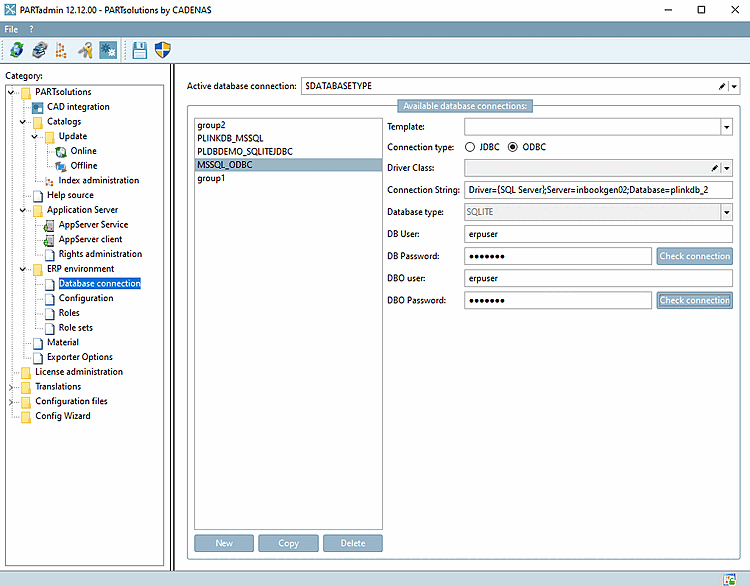This screenshot has height=586, width=750.
Task: Select Material tree item
Action: (63, 343)
